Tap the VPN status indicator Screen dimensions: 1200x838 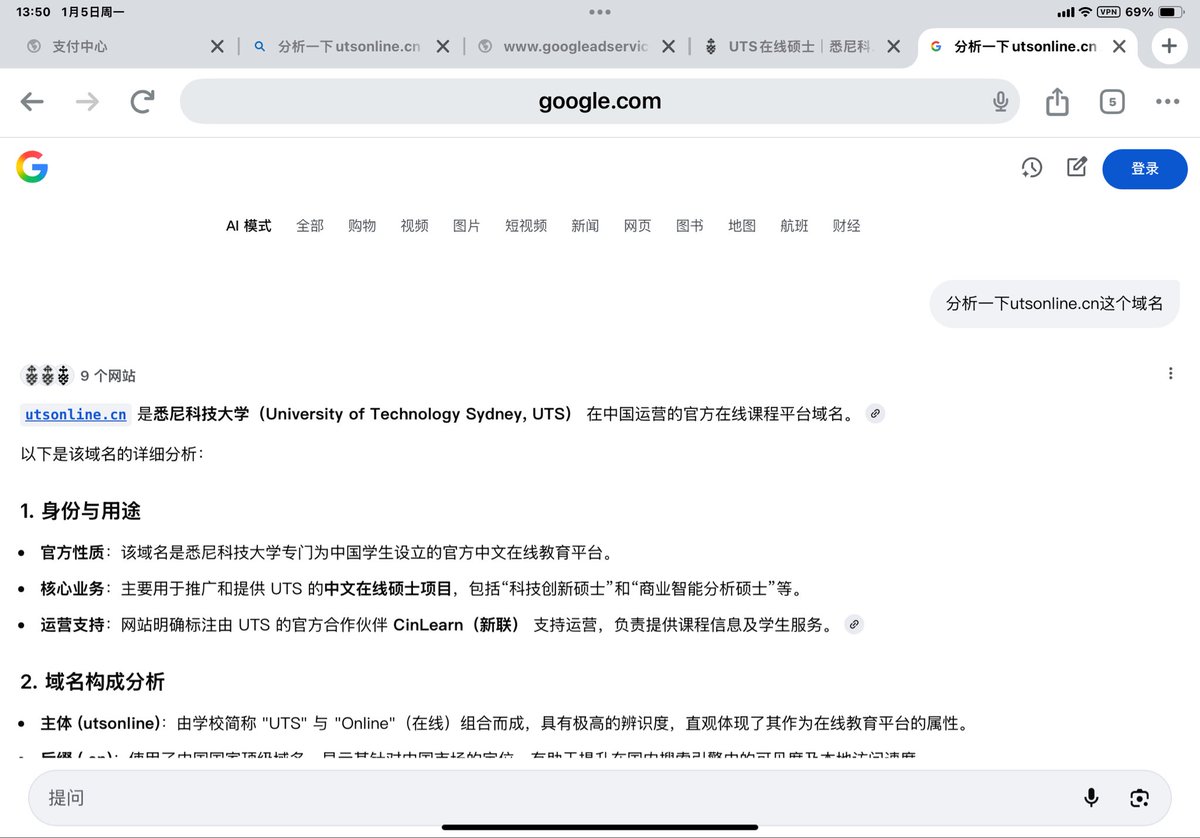[x=1108, y=12]
